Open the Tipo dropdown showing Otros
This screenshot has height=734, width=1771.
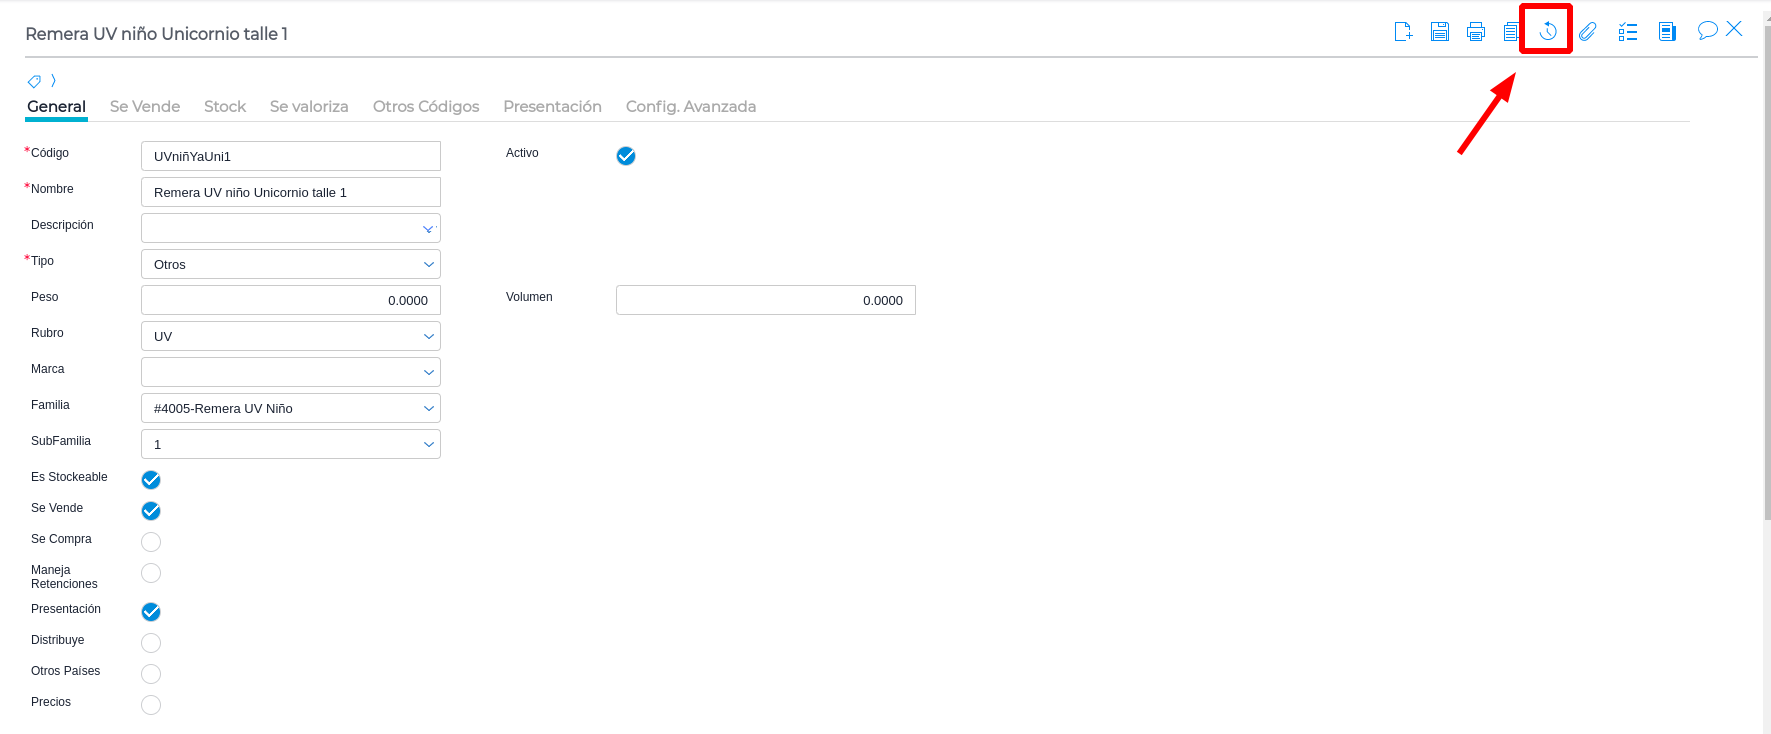tap(291, 264)
